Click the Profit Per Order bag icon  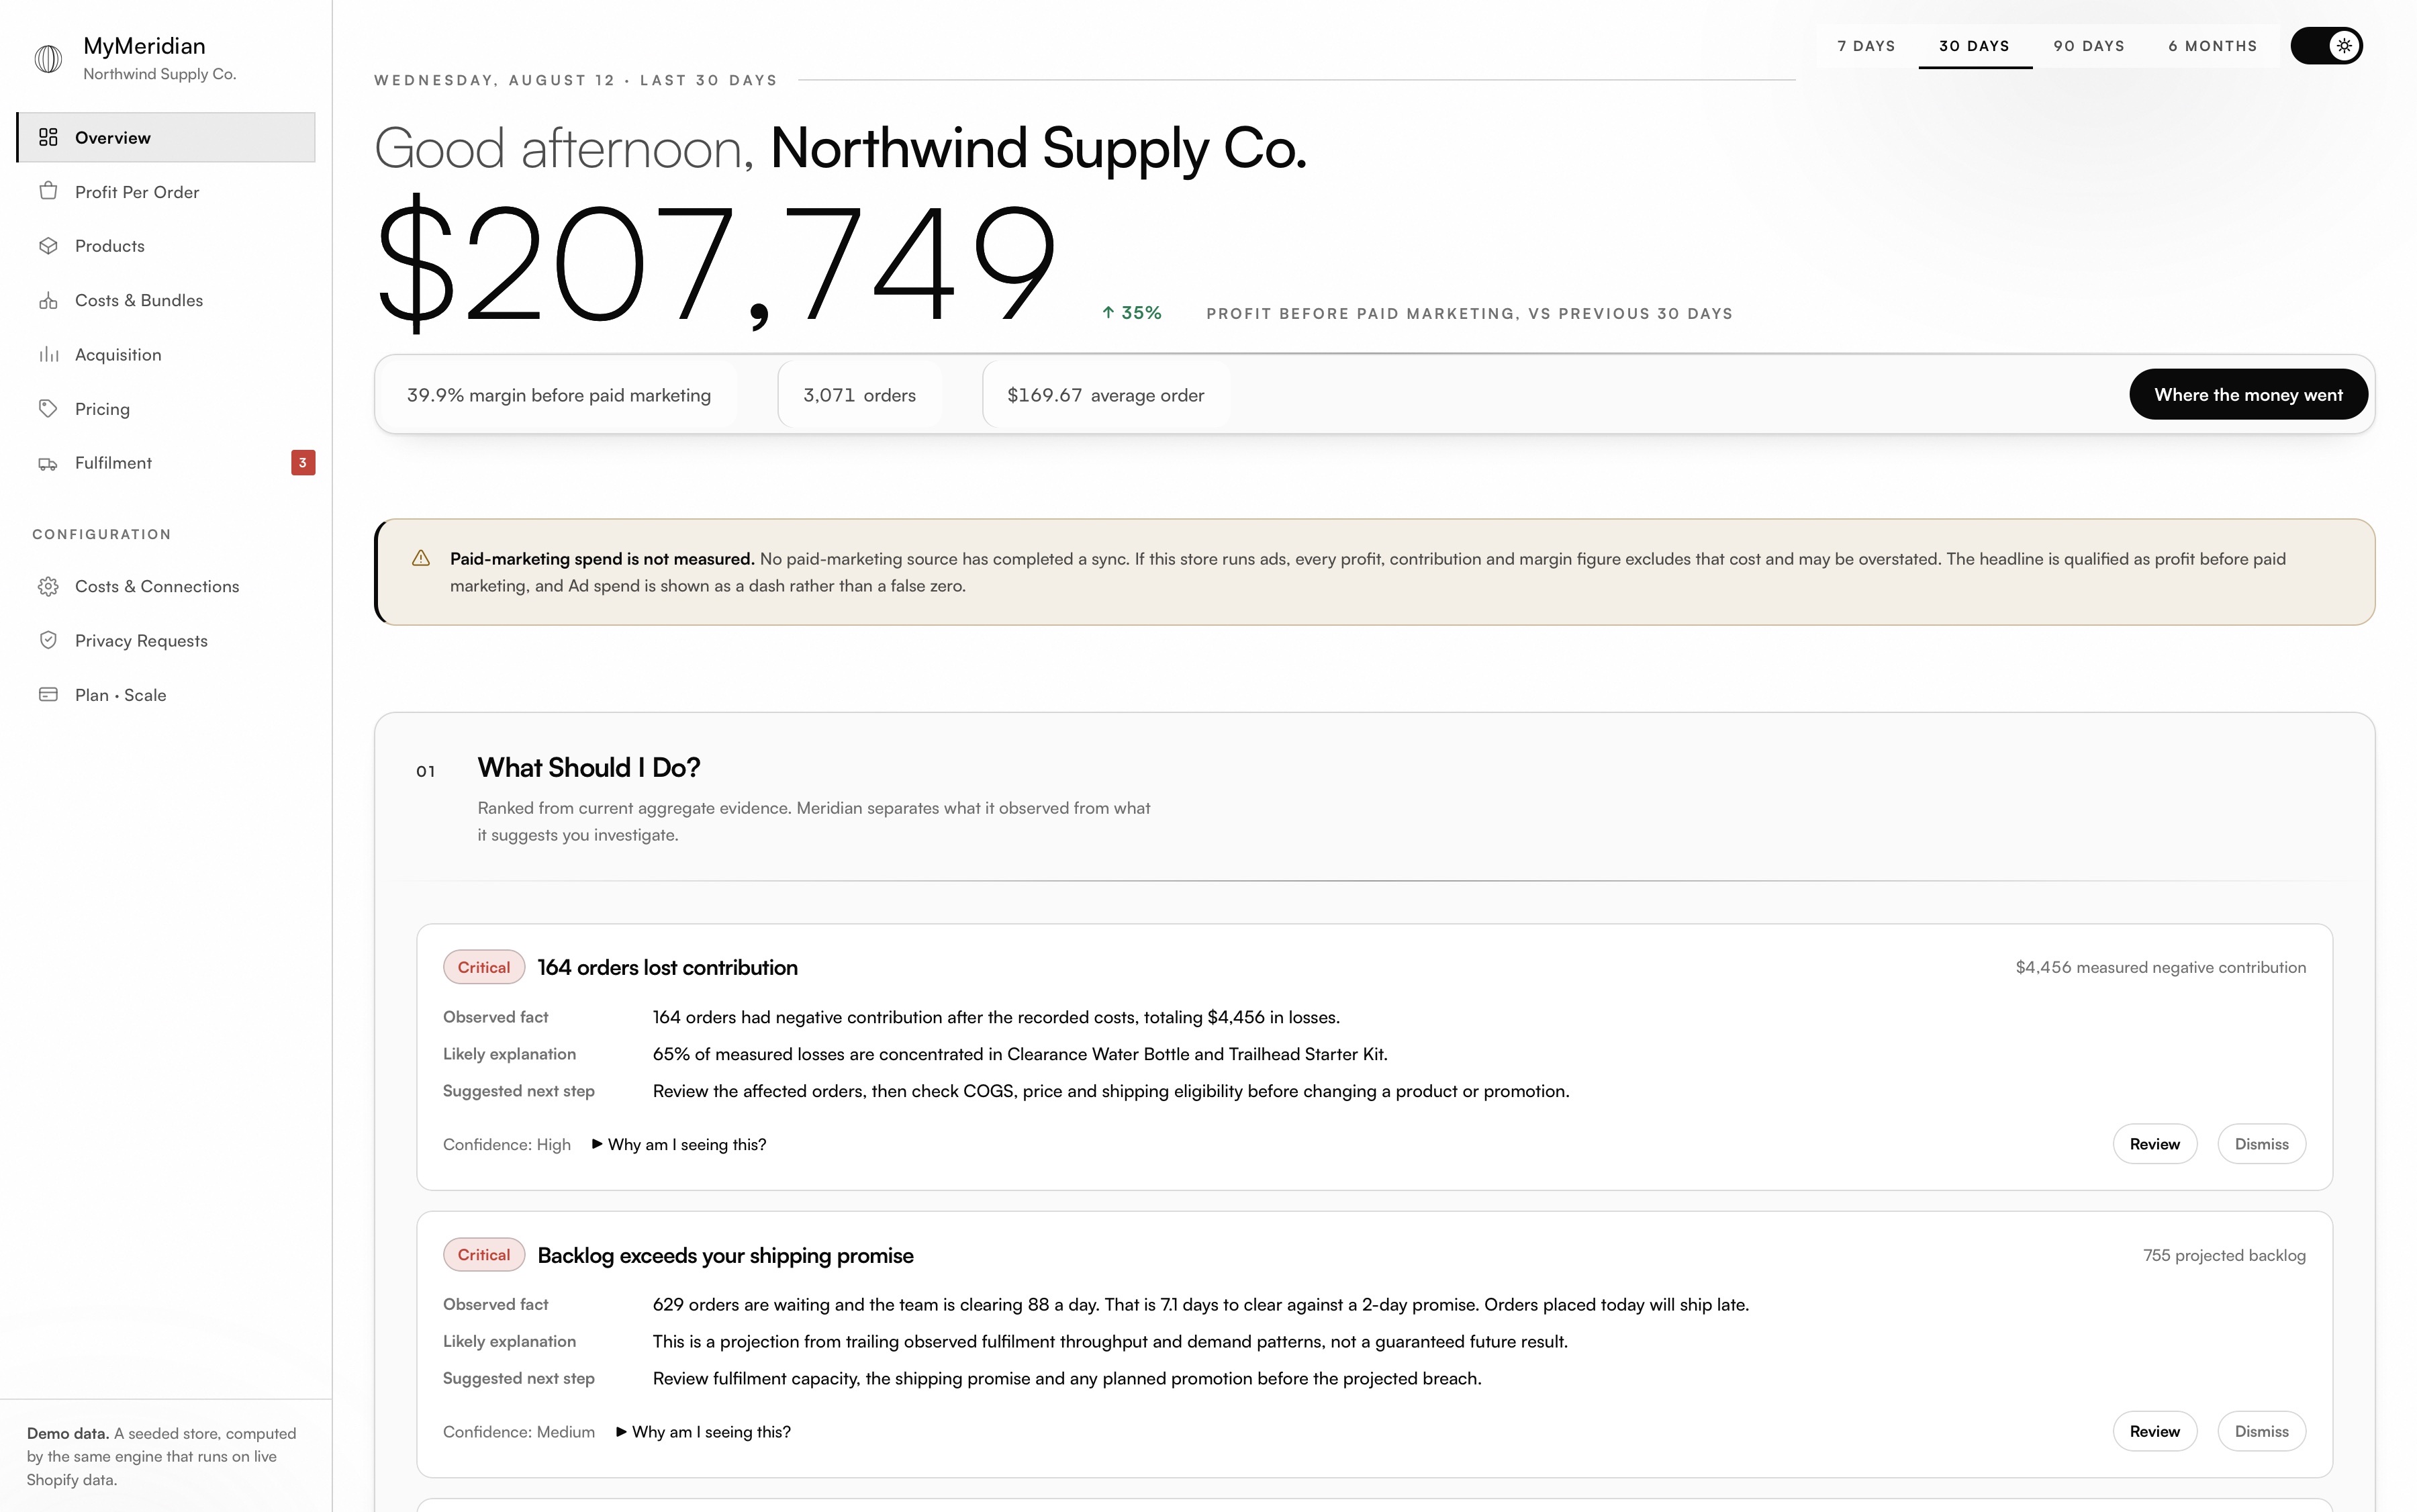pos(48,191)
